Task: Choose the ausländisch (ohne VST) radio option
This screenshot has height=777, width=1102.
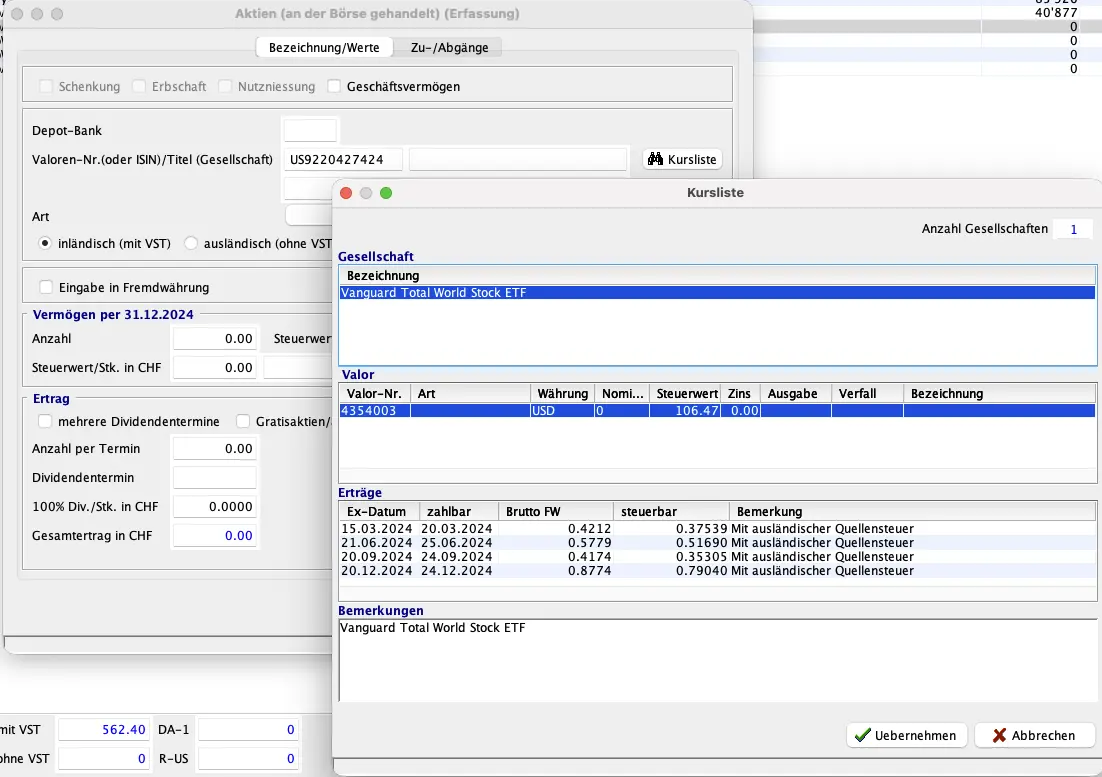Action: click(x=191, y=243)
